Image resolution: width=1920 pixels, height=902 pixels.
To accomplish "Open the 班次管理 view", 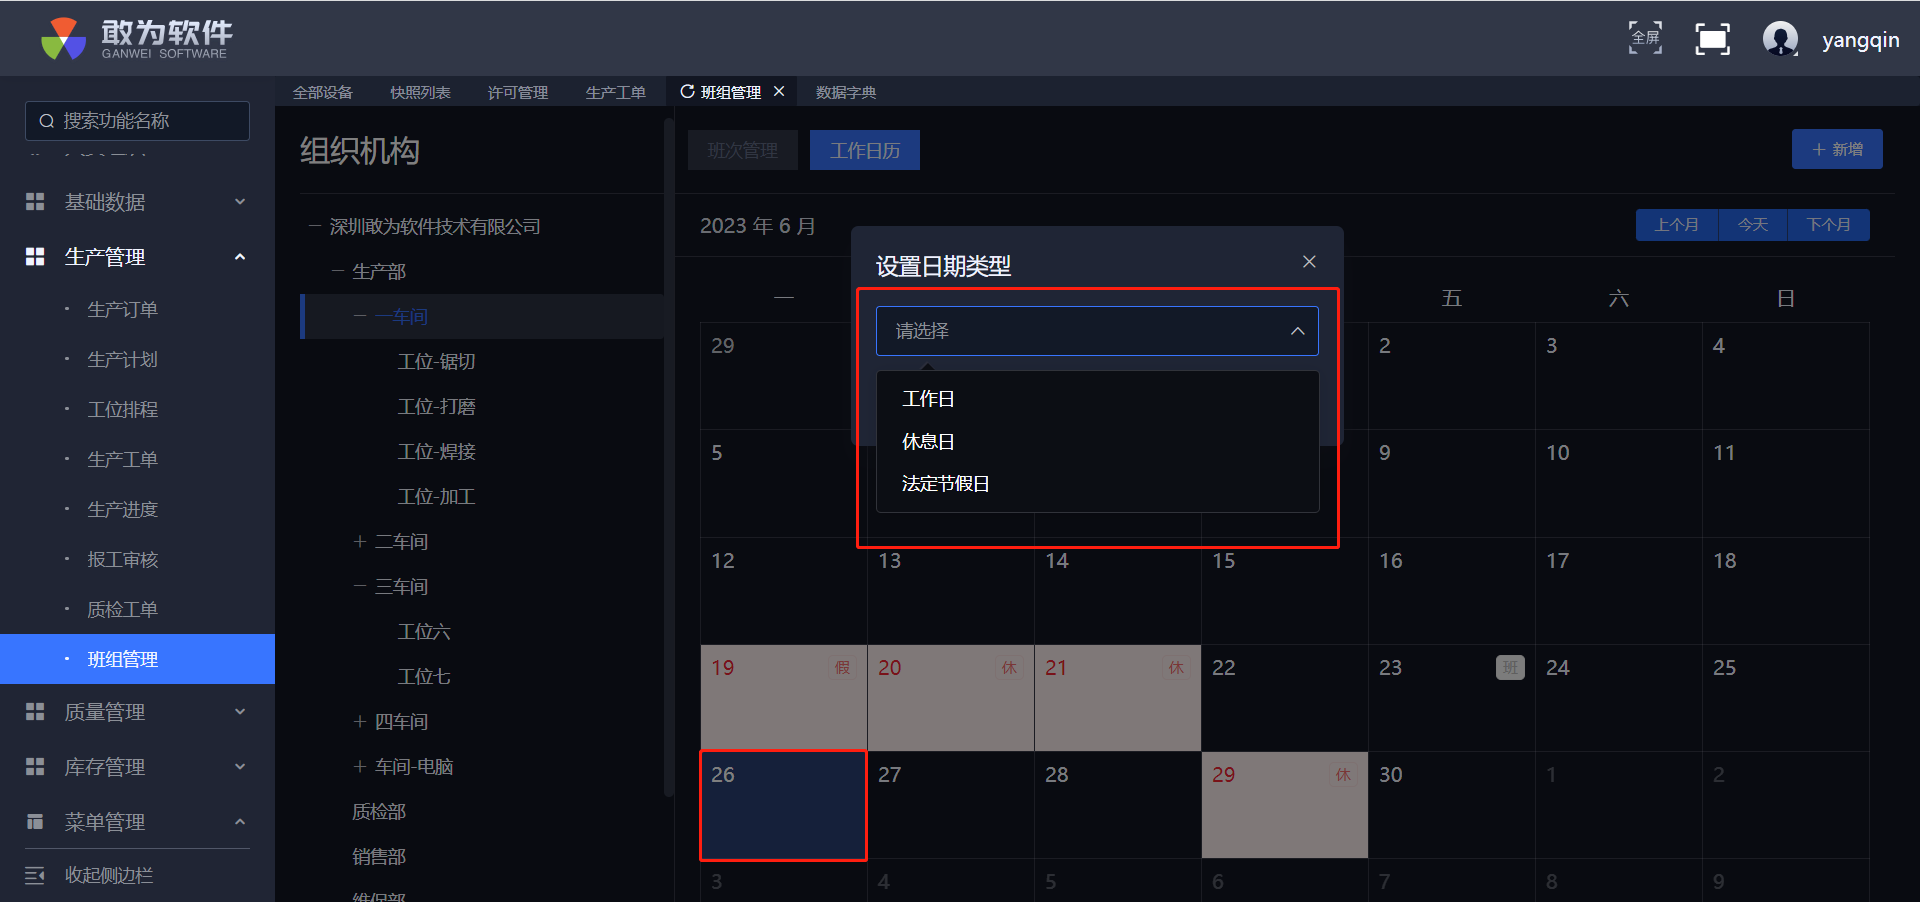I will [743, 150].
